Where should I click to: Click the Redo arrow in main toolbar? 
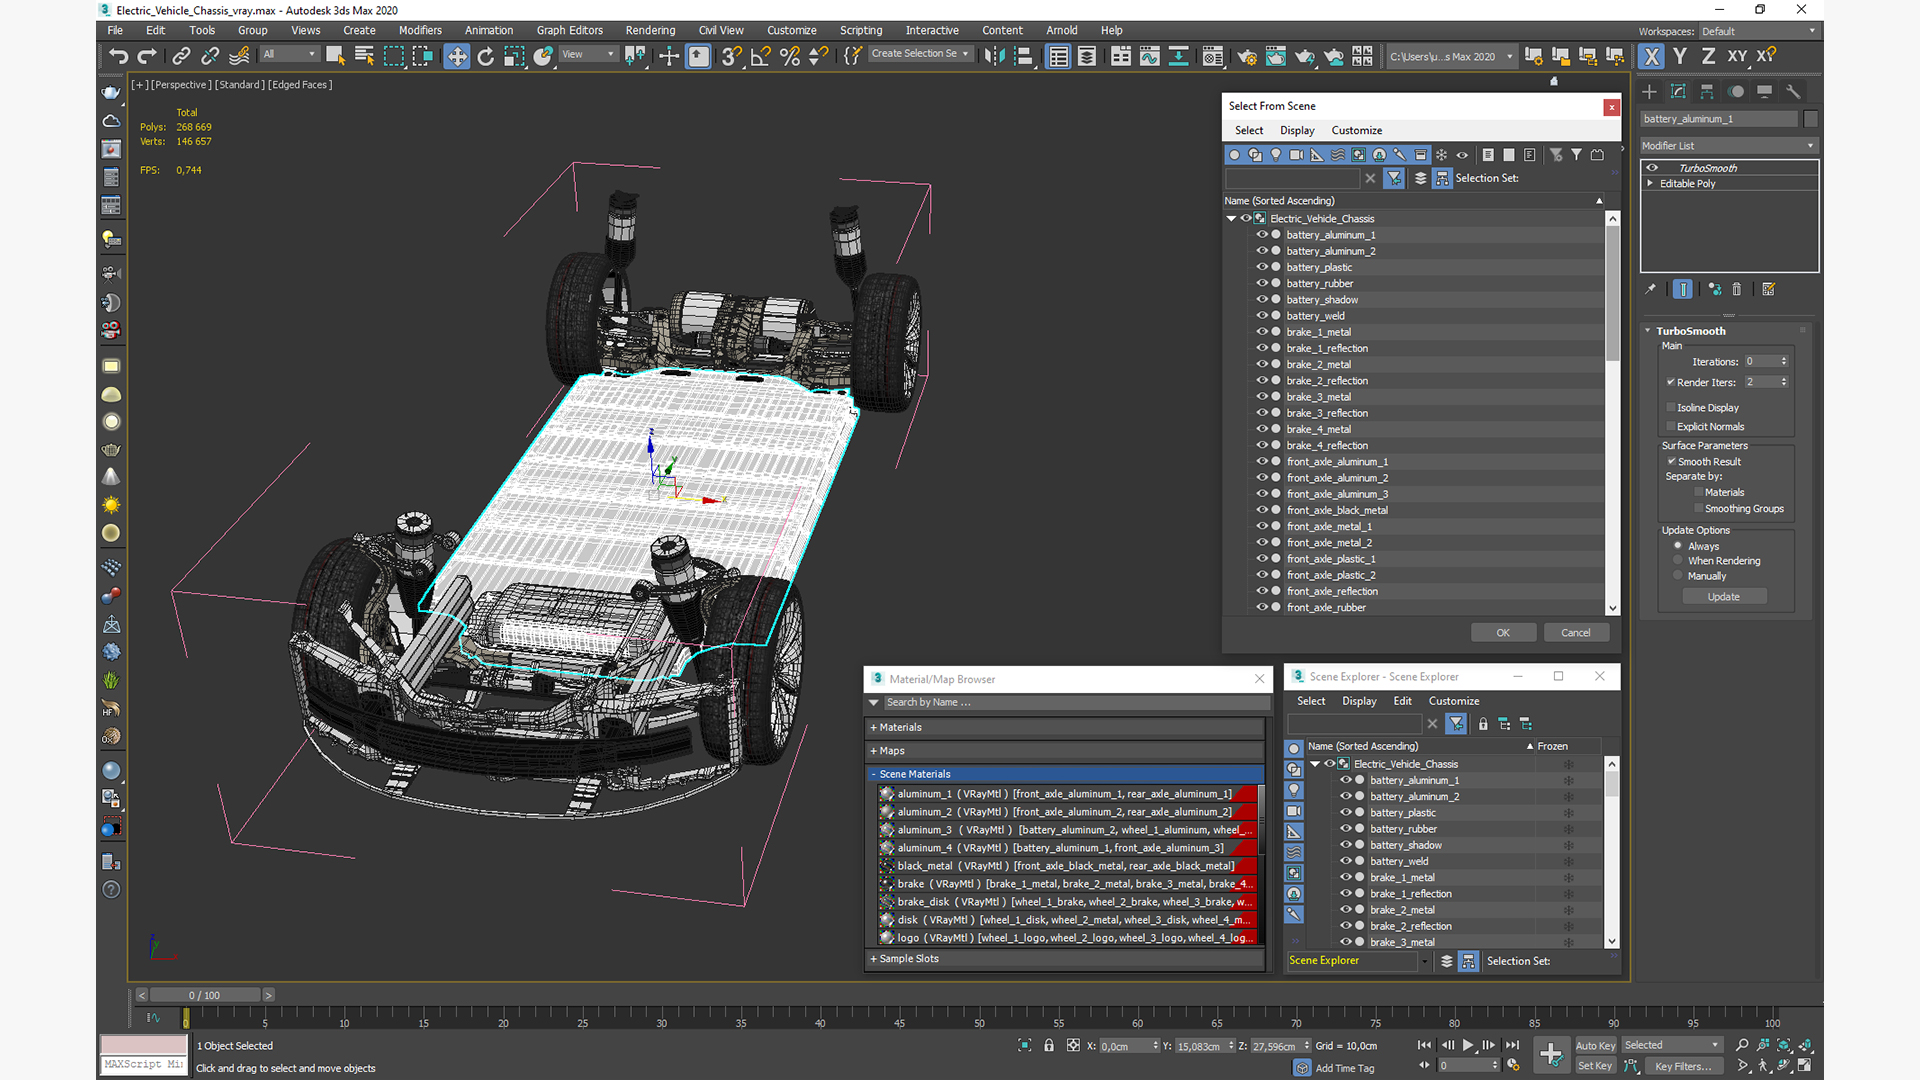[x=147, y=56]
